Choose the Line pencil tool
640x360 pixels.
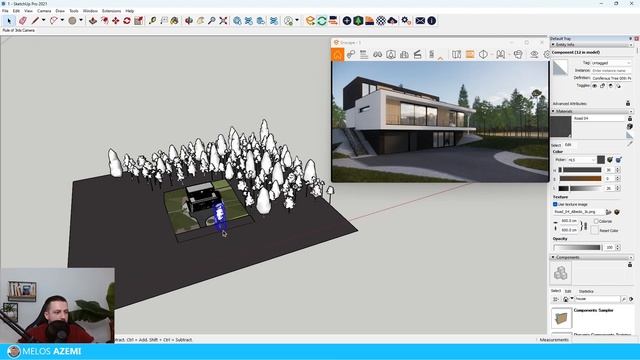(x=36, y=20)
